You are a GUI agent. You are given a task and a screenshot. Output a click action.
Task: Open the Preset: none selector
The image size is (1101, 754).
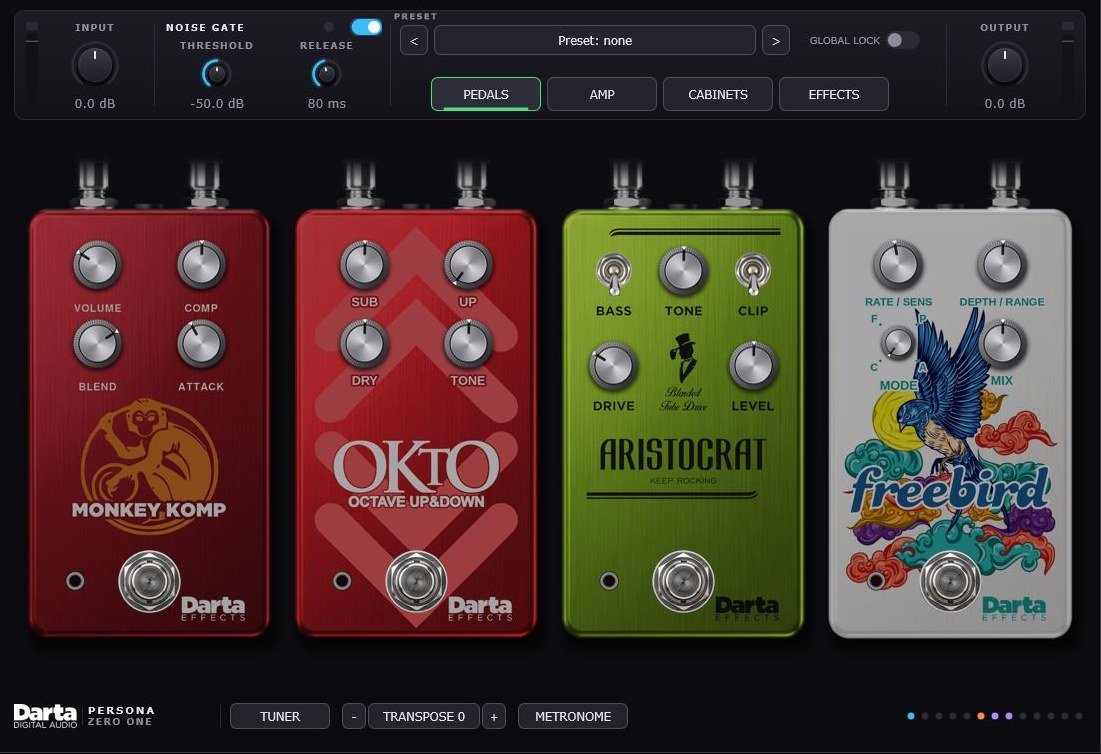point(595,41)
